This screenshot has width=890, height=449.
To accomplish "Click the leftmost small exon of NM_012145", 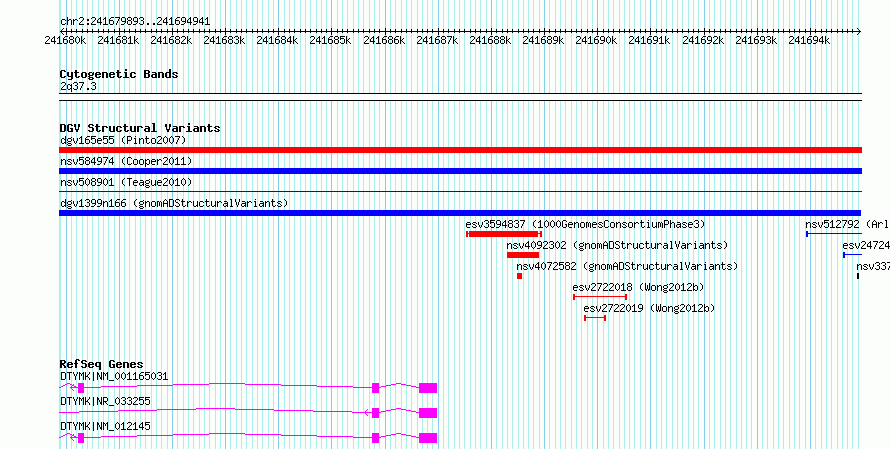I will tap(81, 438).
